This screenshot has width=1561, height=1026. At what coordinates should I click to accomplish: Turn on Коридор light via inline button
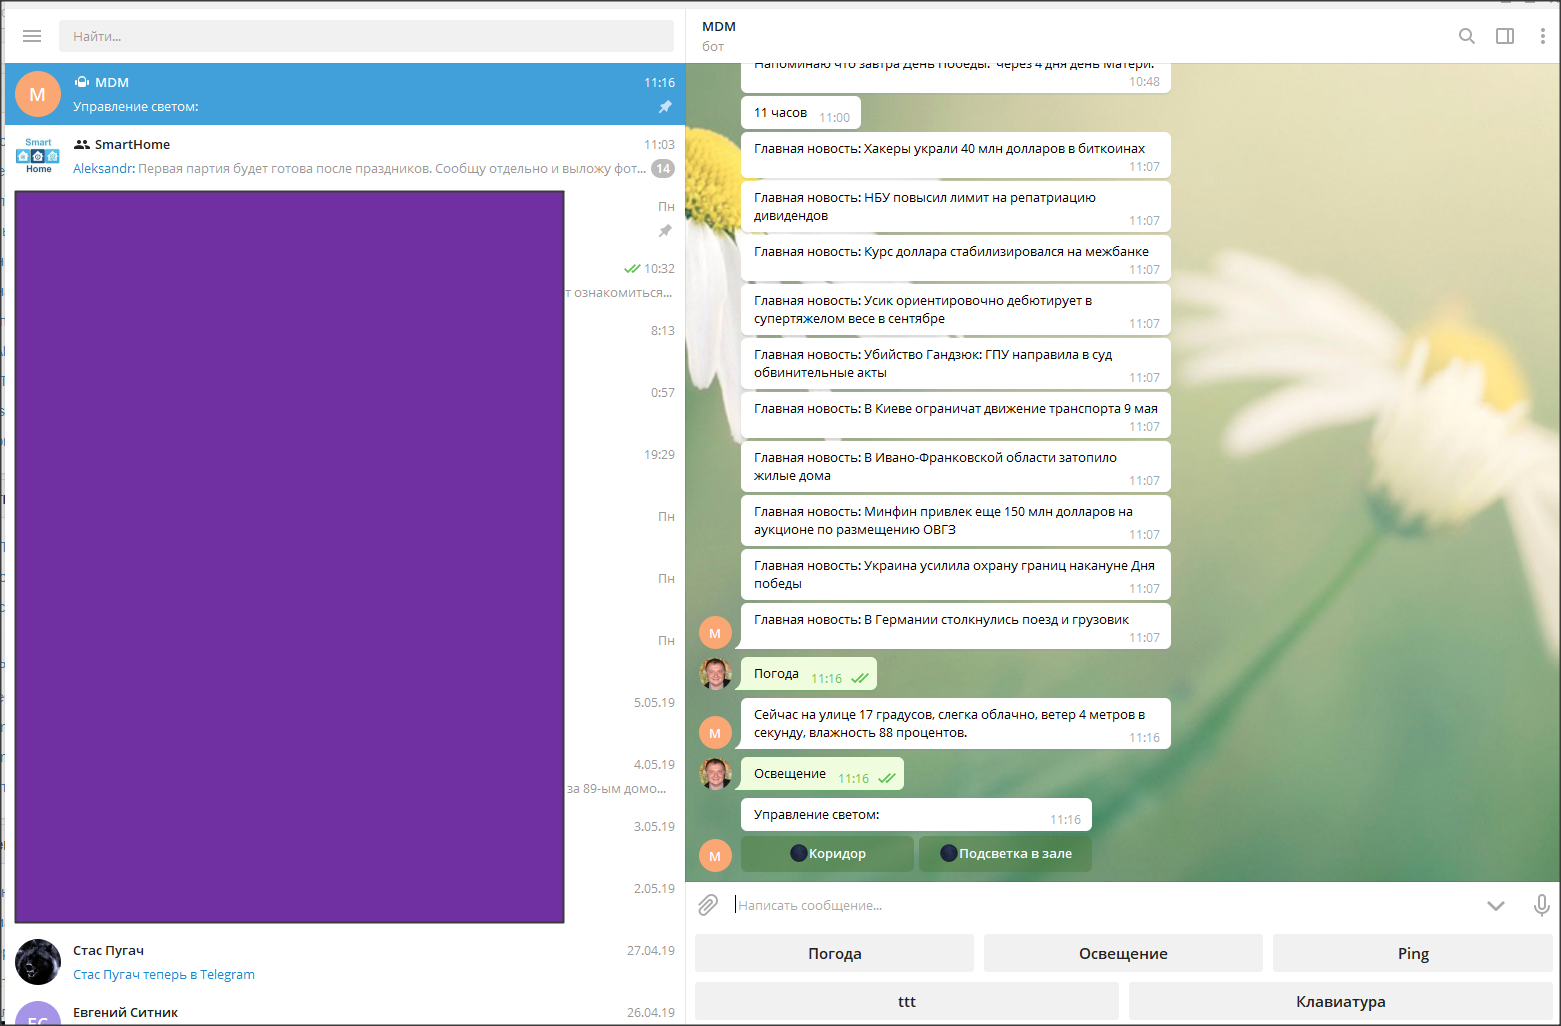[827, 853]
